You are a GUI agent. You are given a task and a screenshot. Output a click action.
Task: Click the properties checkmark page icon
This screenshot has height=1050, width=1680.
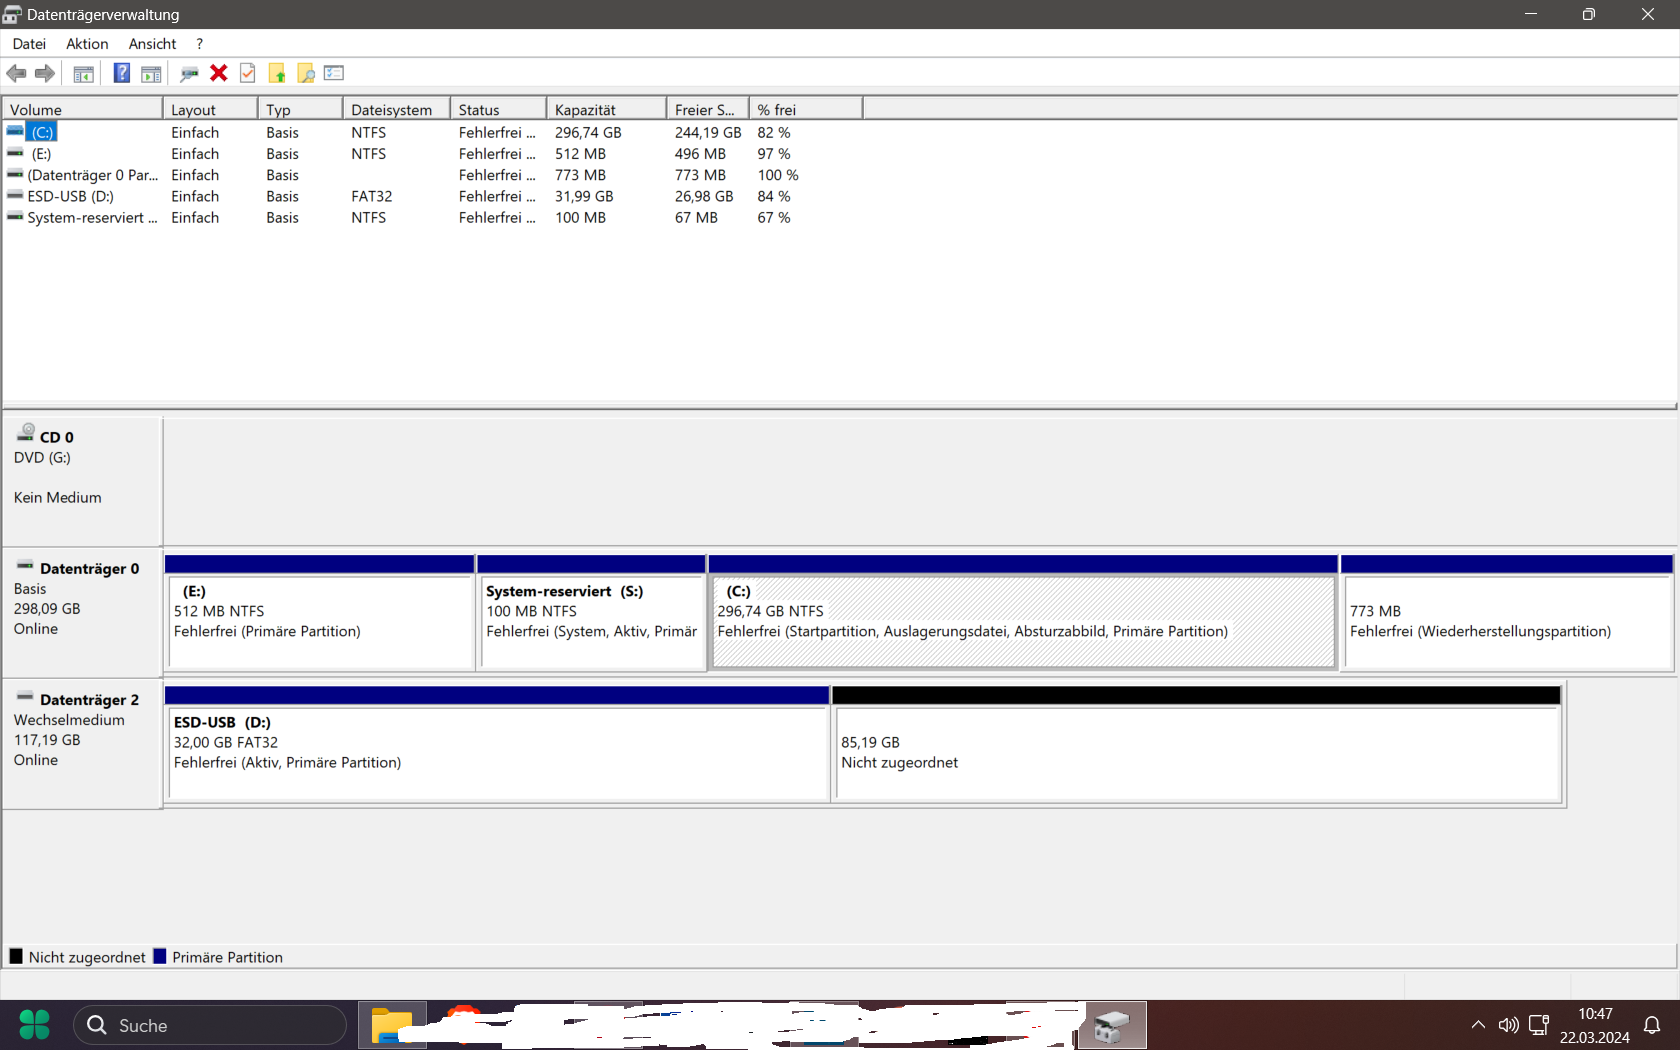pos(248,73)
